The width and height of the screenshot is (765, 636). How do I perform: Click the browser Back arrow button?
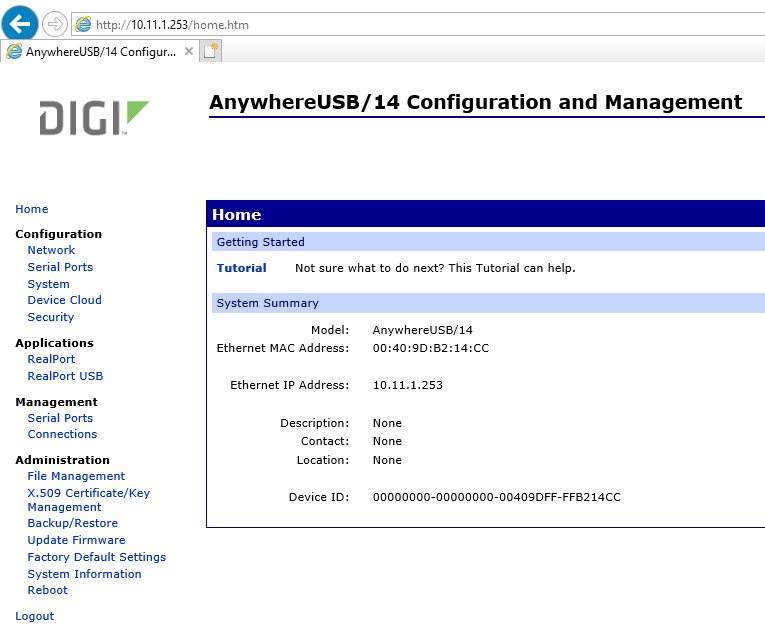point(22,22)
